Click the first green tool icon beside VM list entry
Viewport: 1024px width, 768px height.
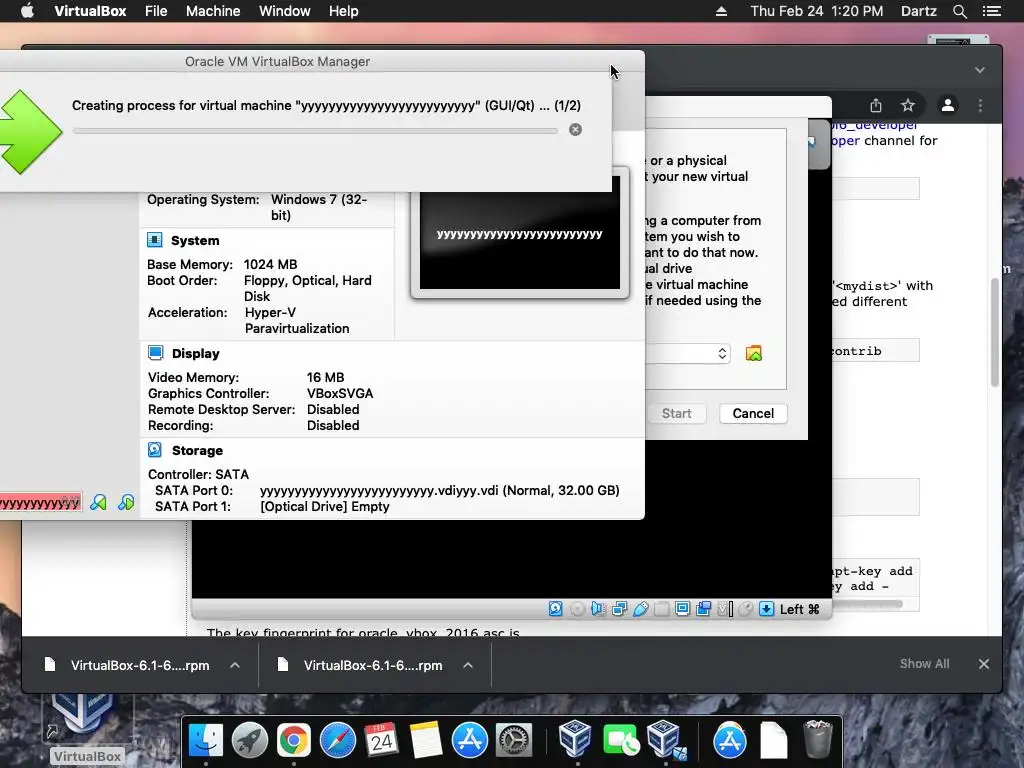tap(98, 502)
